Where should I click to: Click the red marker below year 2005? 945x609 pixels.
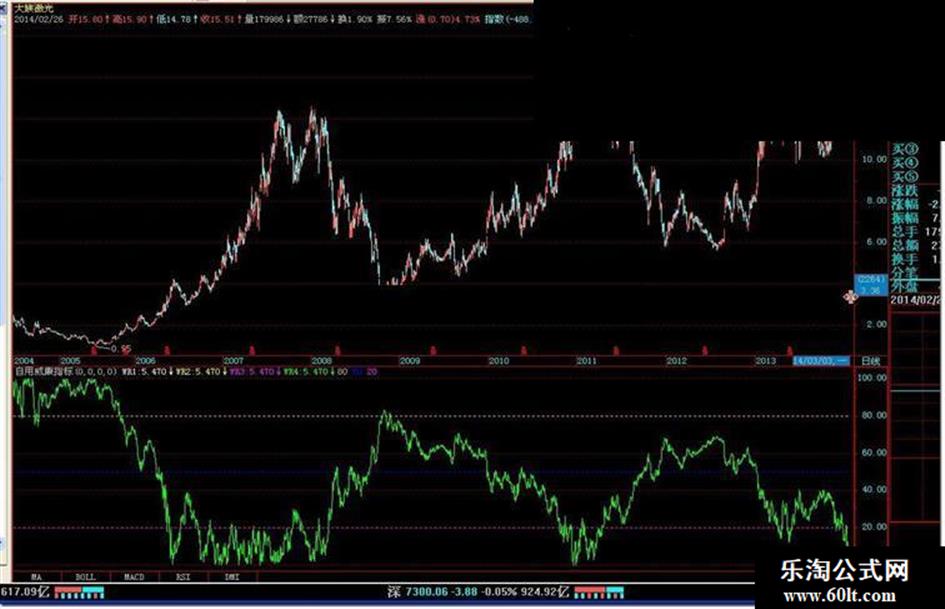[94, 350]
